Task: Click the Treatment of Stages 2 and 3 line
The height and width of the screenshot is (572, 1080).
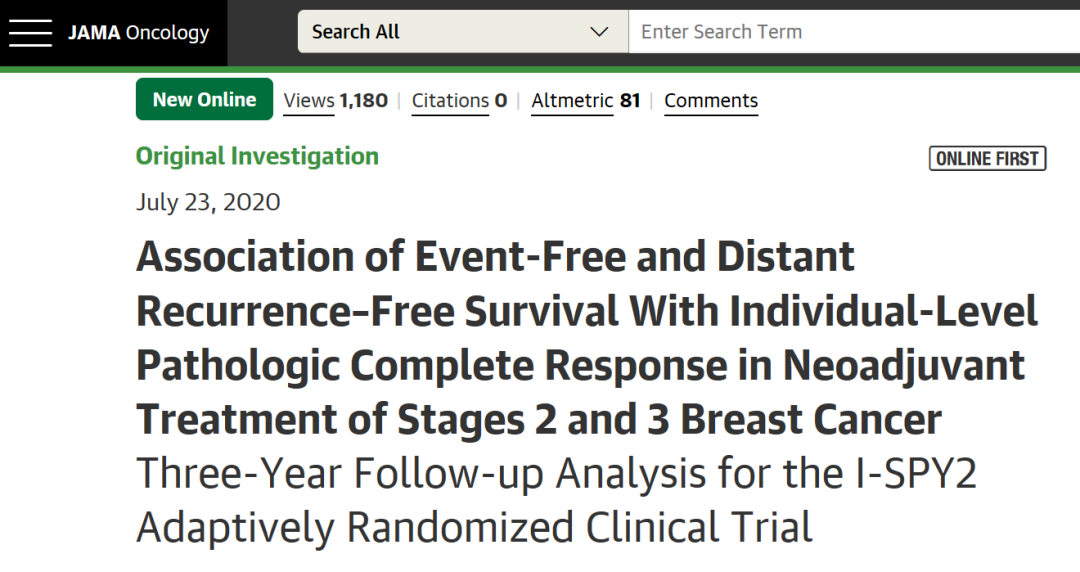Action: 539,419
